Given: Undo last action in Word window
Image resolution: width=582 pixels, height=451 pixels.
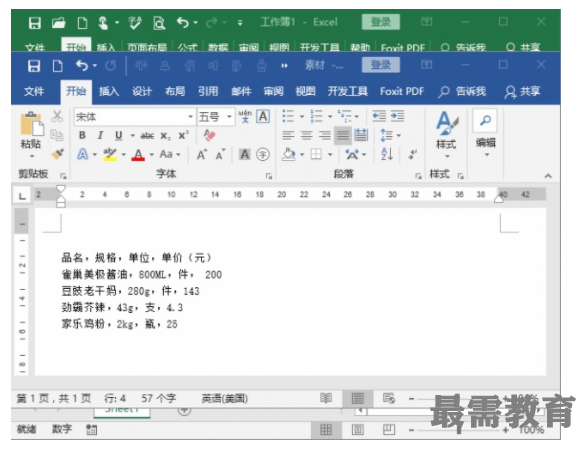Looking at the screenshot, I should click(82, 66).
